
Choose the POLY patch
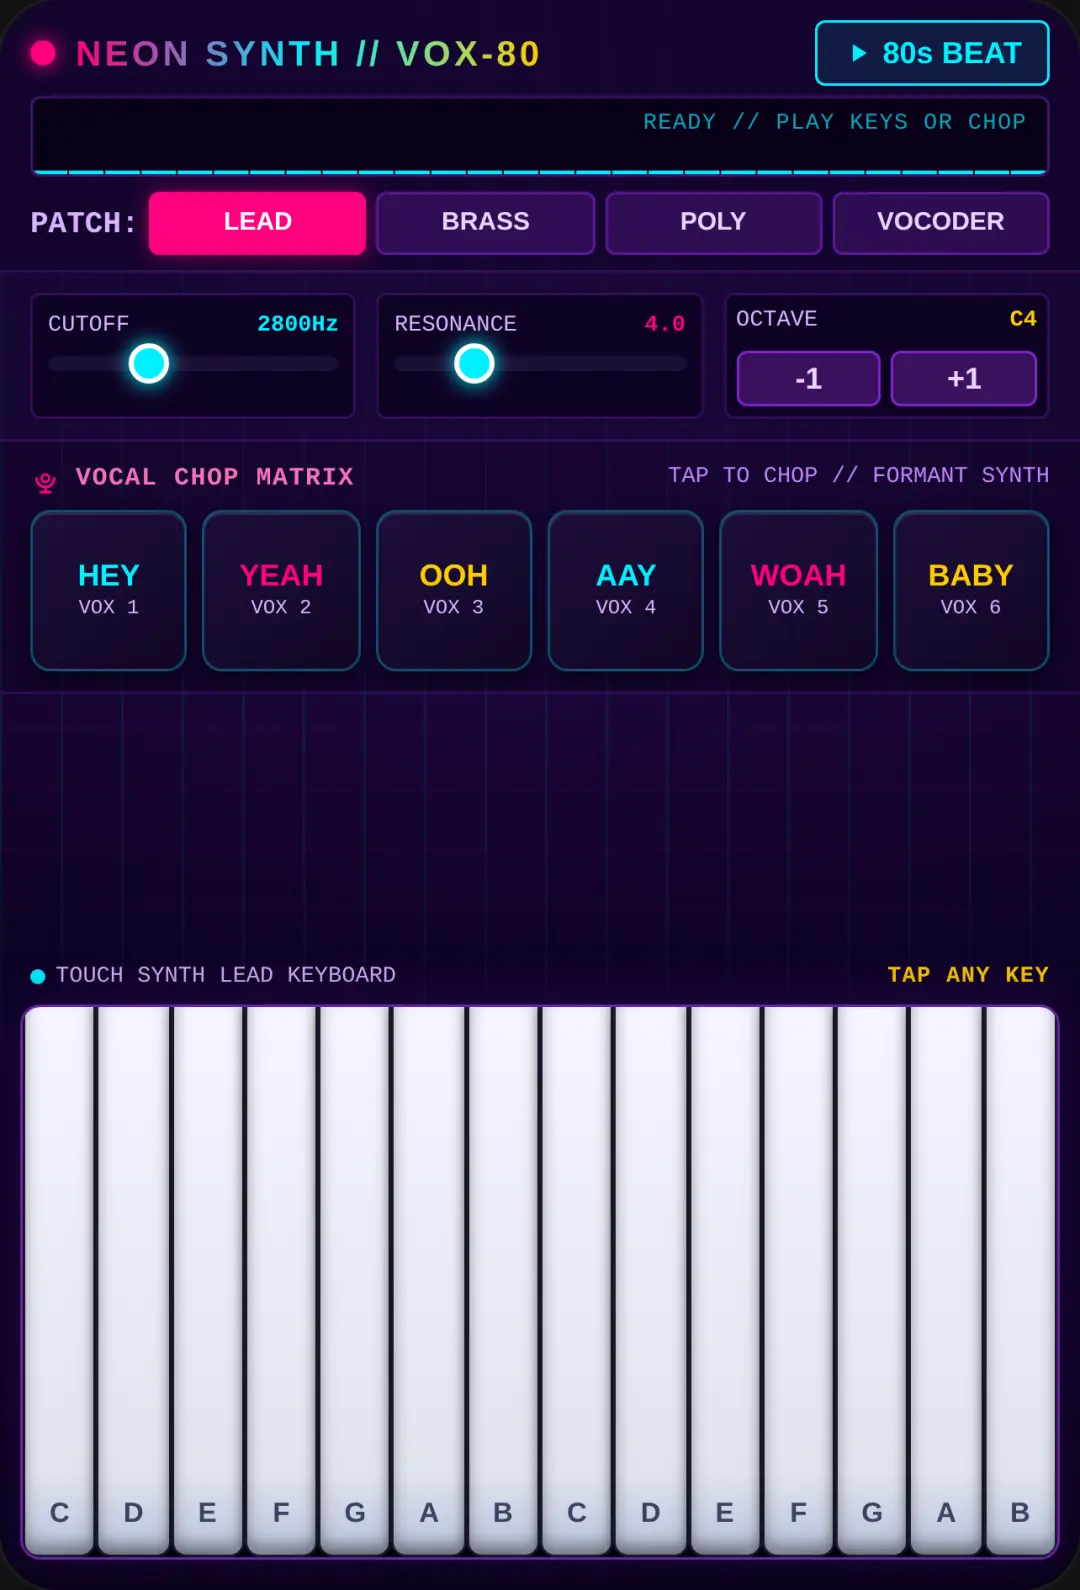point(713,222)
